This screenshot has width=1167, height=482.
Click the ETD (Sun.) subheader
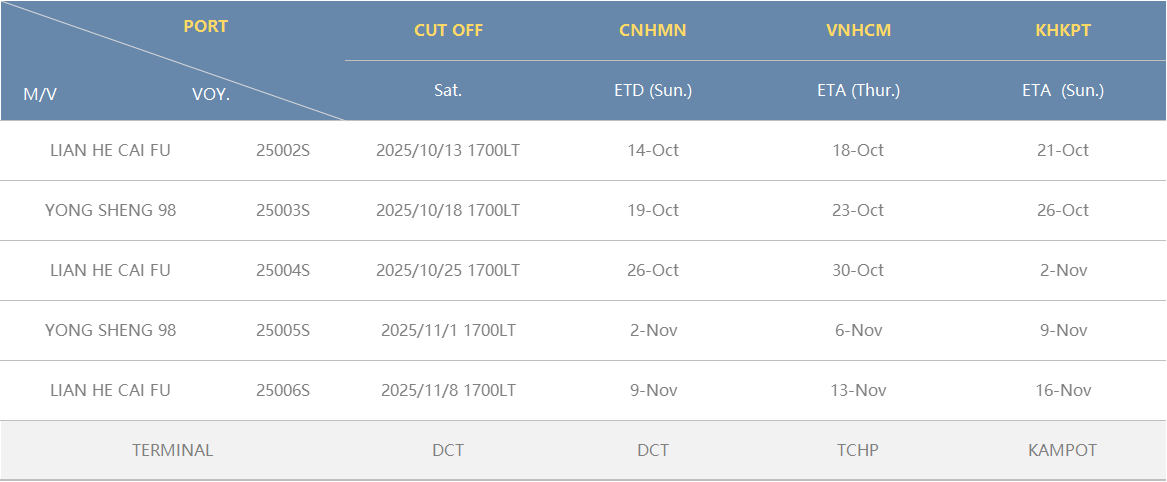pos(652,90)
